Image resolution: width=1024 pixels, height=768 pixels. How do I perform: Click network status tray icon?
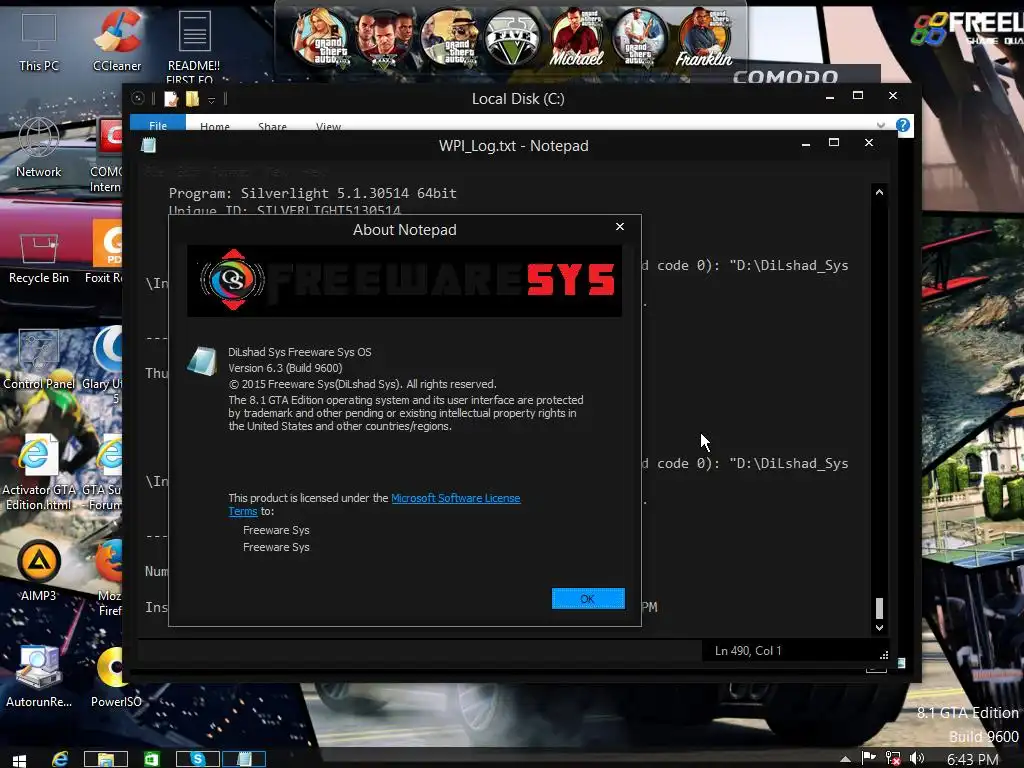(893, 758)
